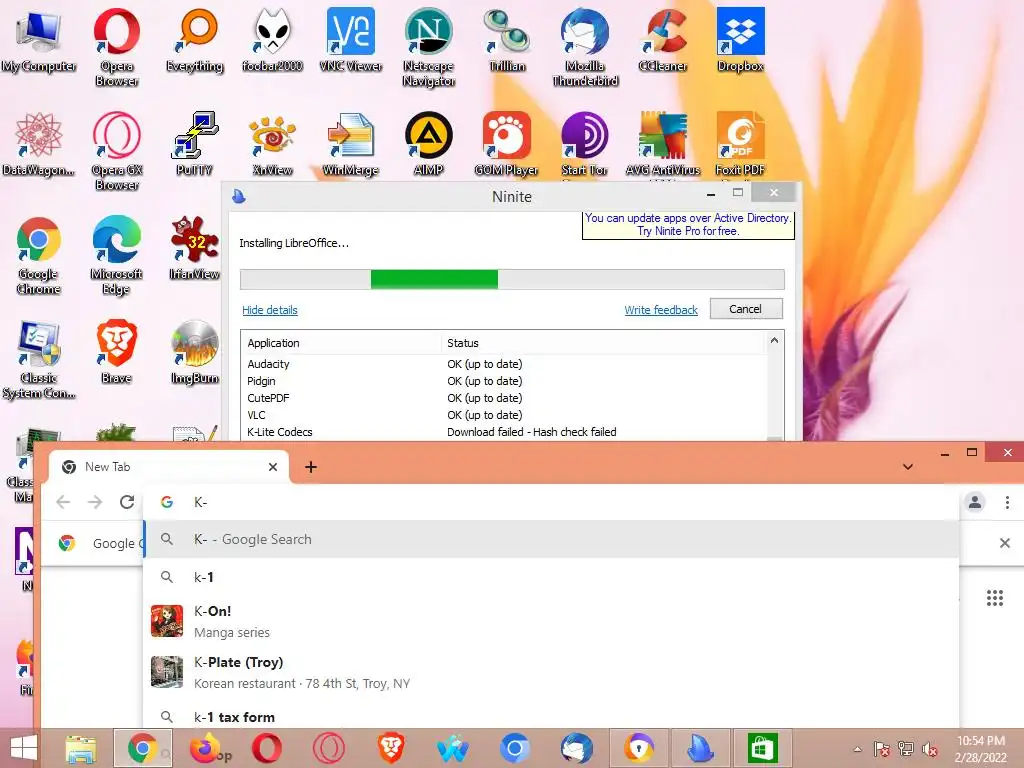Viewport: 1024px width, 768px height.
Task: Reload the page in Chrome
Action: [127, 502]
